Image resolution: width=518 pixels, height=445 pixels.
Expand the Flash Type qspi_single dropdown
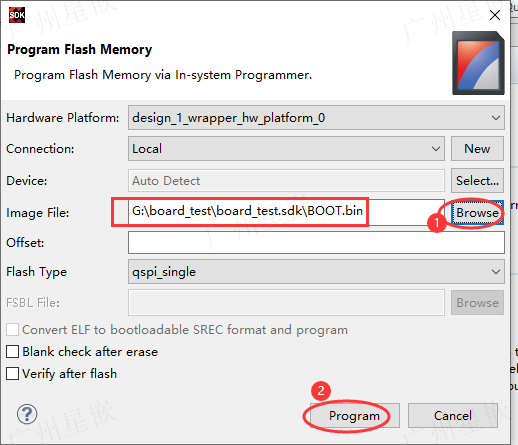(316, 272)
